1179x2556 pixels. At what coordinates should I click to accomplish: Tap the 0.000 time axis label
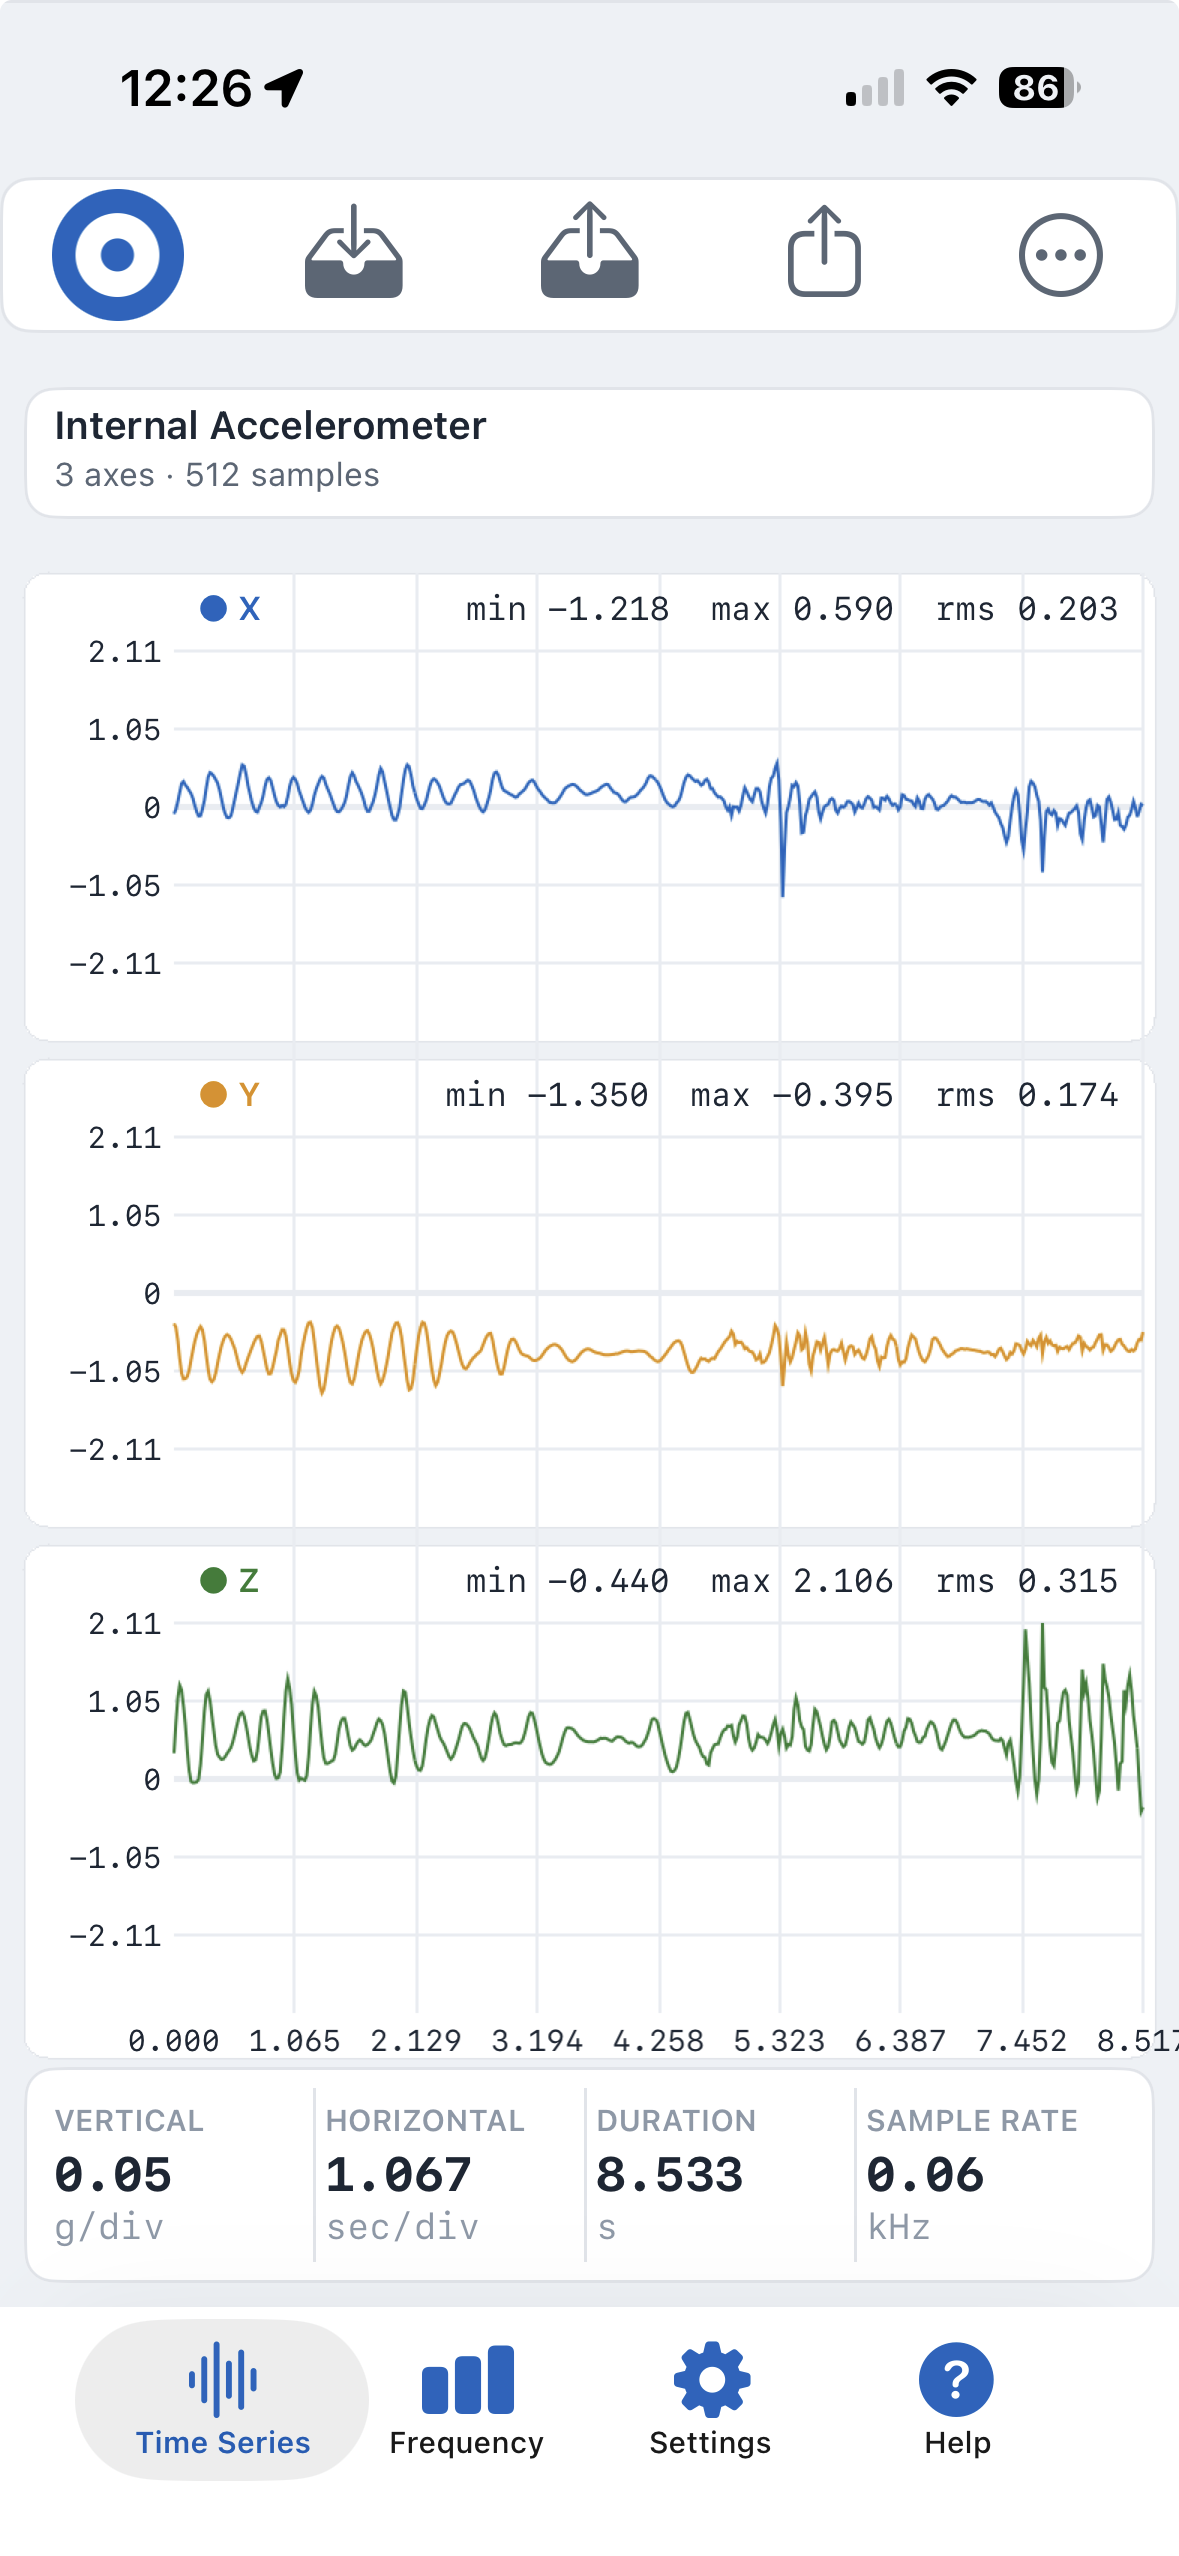click(x=174, y=2041)
